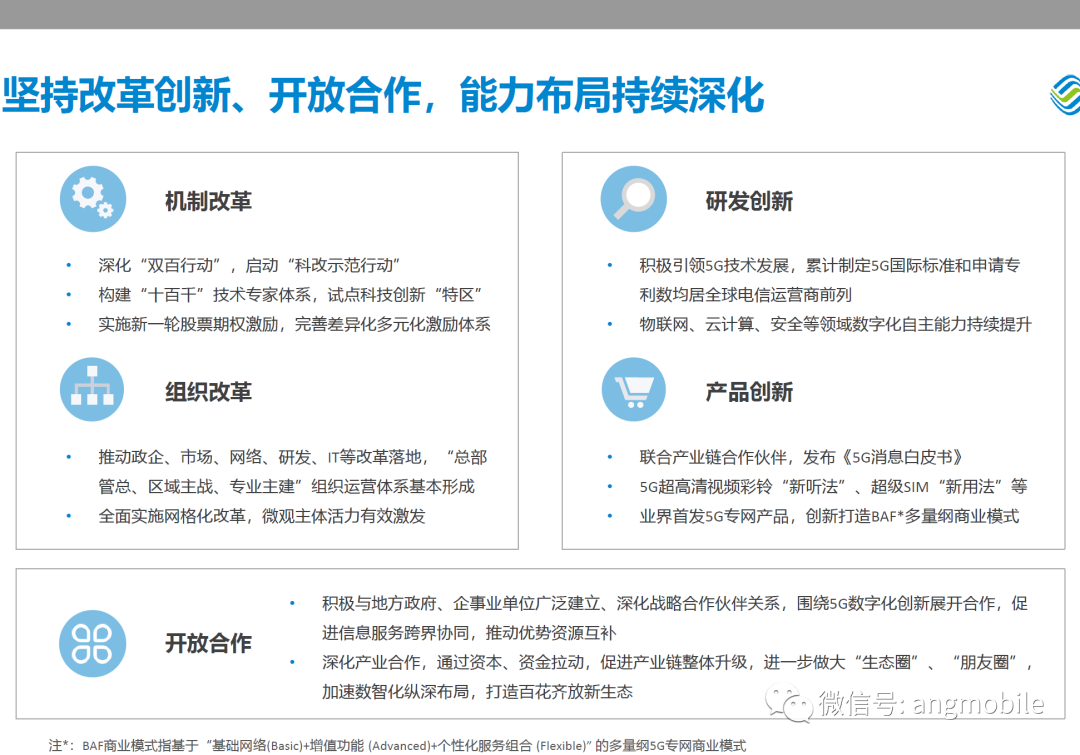Click the 开放合作 heading
Viewport: 1080px width, 755px height.
pyautogui.click(x=208, y=643)
